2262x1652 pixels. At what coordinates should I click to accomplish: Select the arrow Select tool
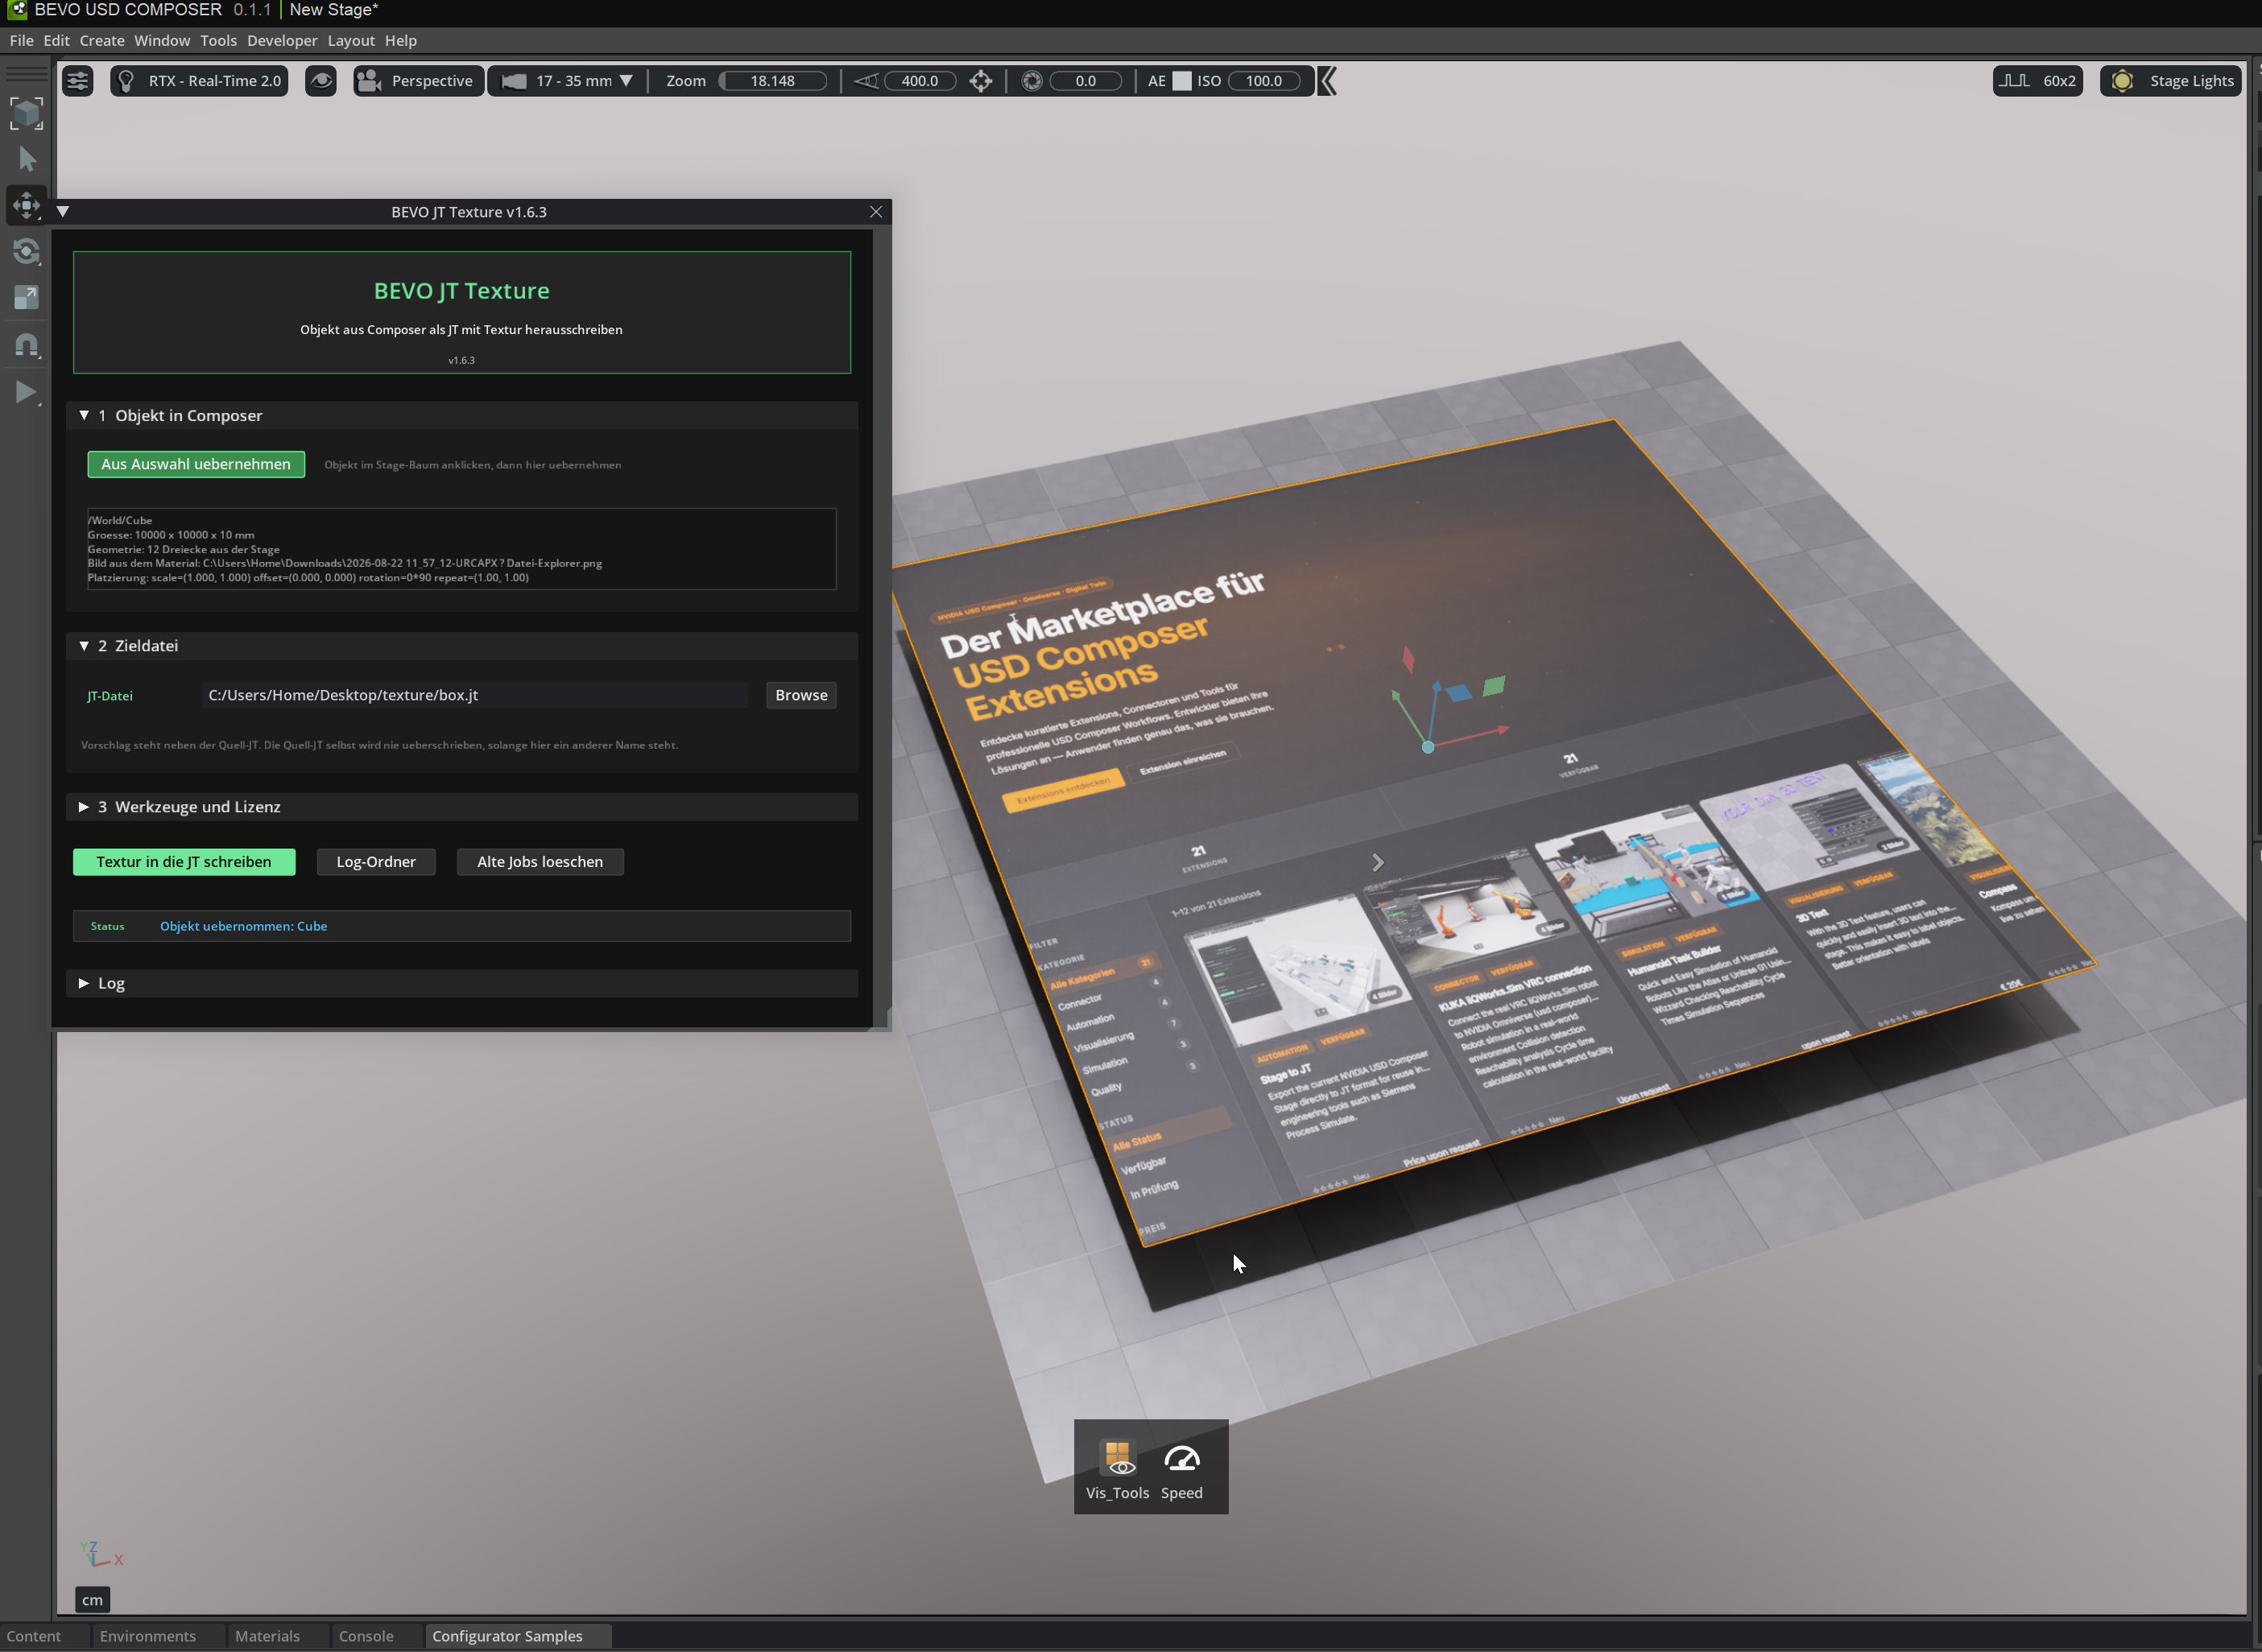27,159
